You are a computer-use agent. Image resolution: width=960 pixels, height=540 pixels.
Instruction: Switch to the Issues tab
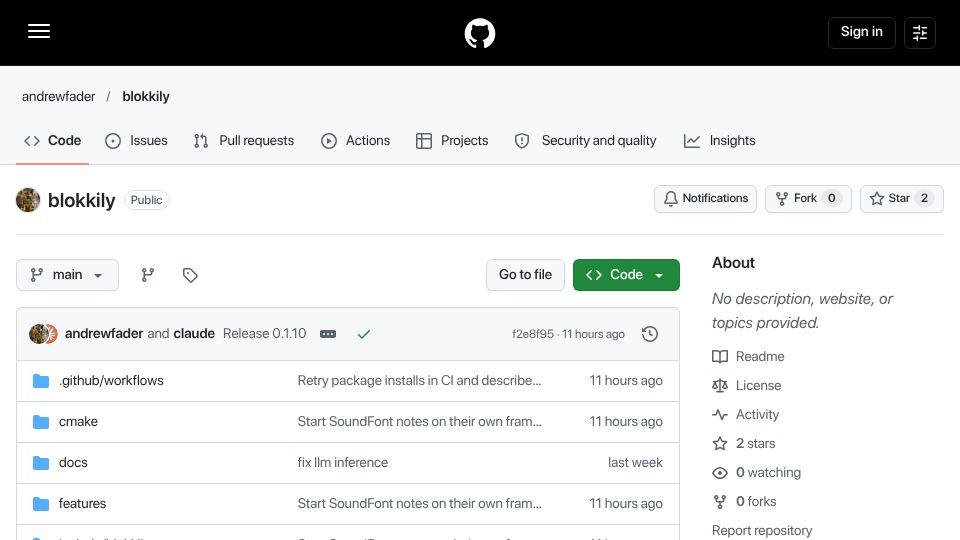tap(137, 141)
